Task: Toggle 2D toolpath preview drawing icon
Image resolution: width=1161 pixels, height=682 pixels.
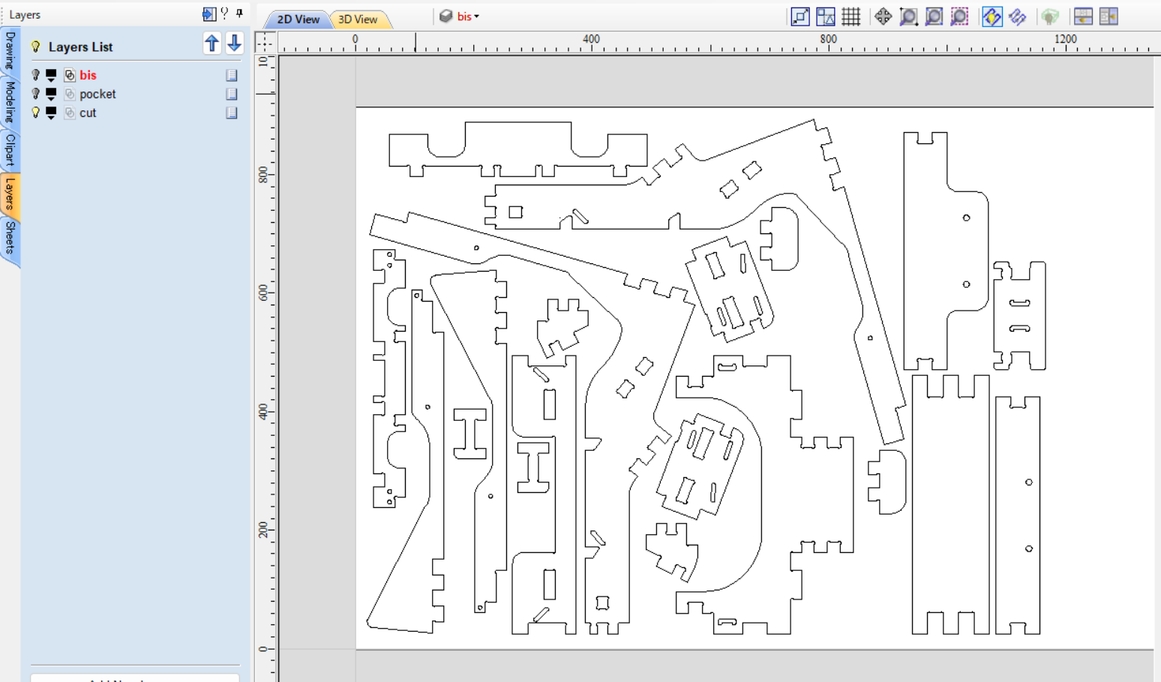Action: point(992,16)
